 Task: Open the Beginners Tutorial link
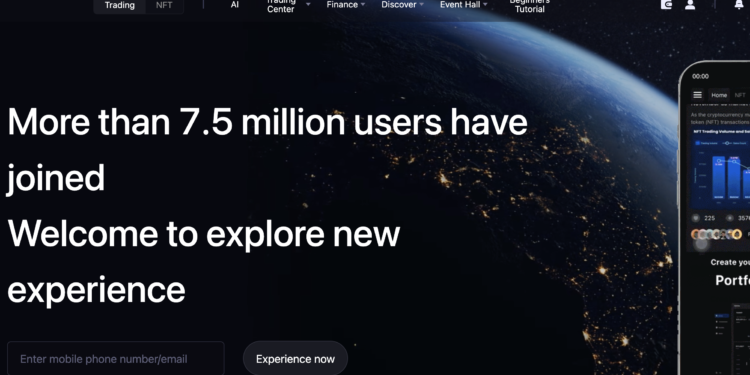(529, 5)
